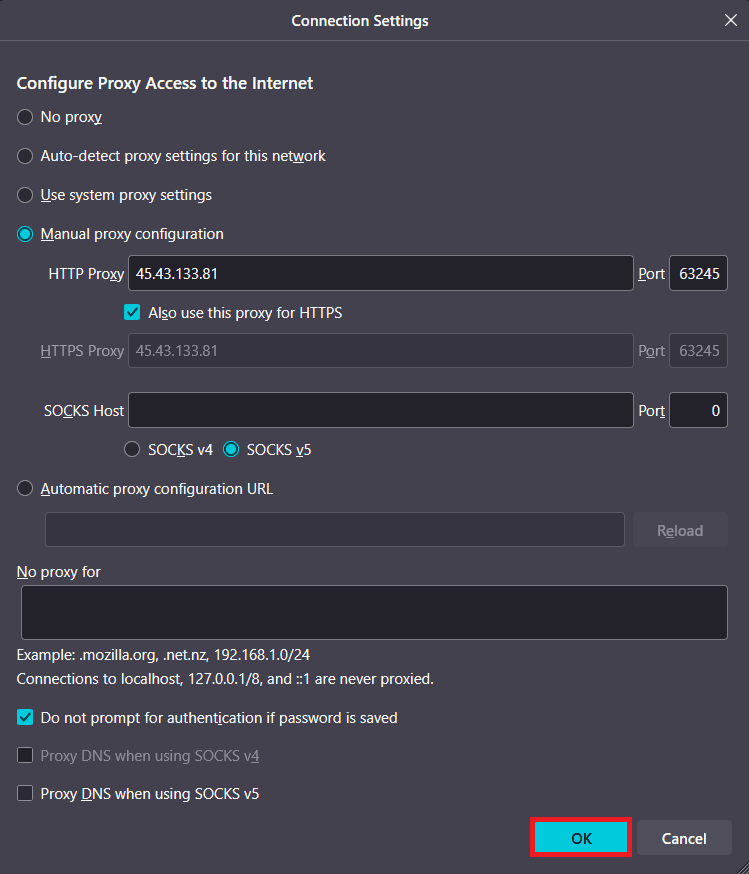The width and height of the screenshot is (749, 874).
Task: Enable Proxy DNS when using SOCKS v5
Action: (24, 793)
